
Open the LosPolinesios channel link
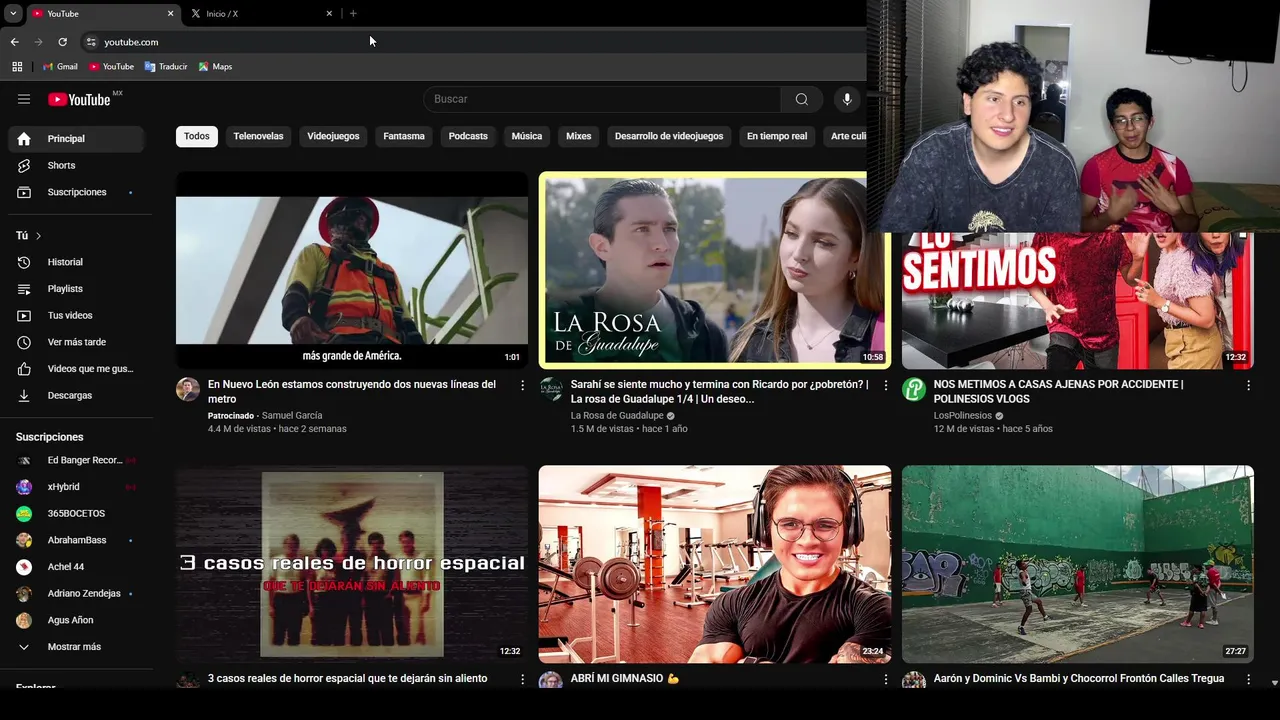pyautogui.click(x=963, y=416)
